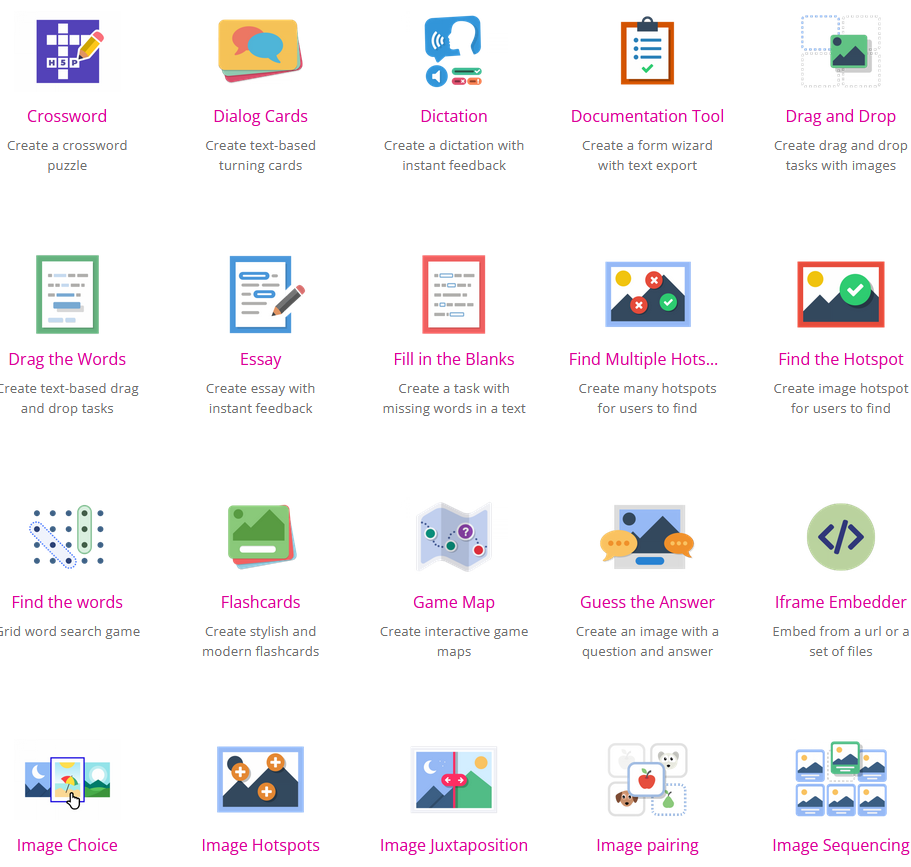
Task: Click the Dictation speaking head icon
Action: (x=454, y=51)
